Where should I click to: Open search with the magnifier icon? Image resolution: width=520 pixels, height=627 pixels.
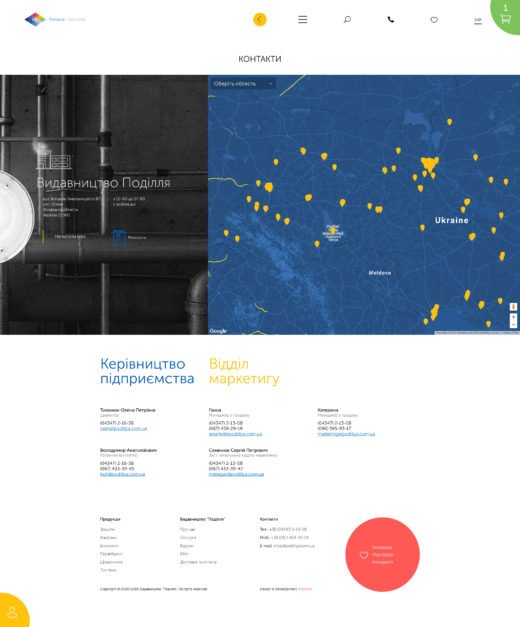[x=347, y=19]
